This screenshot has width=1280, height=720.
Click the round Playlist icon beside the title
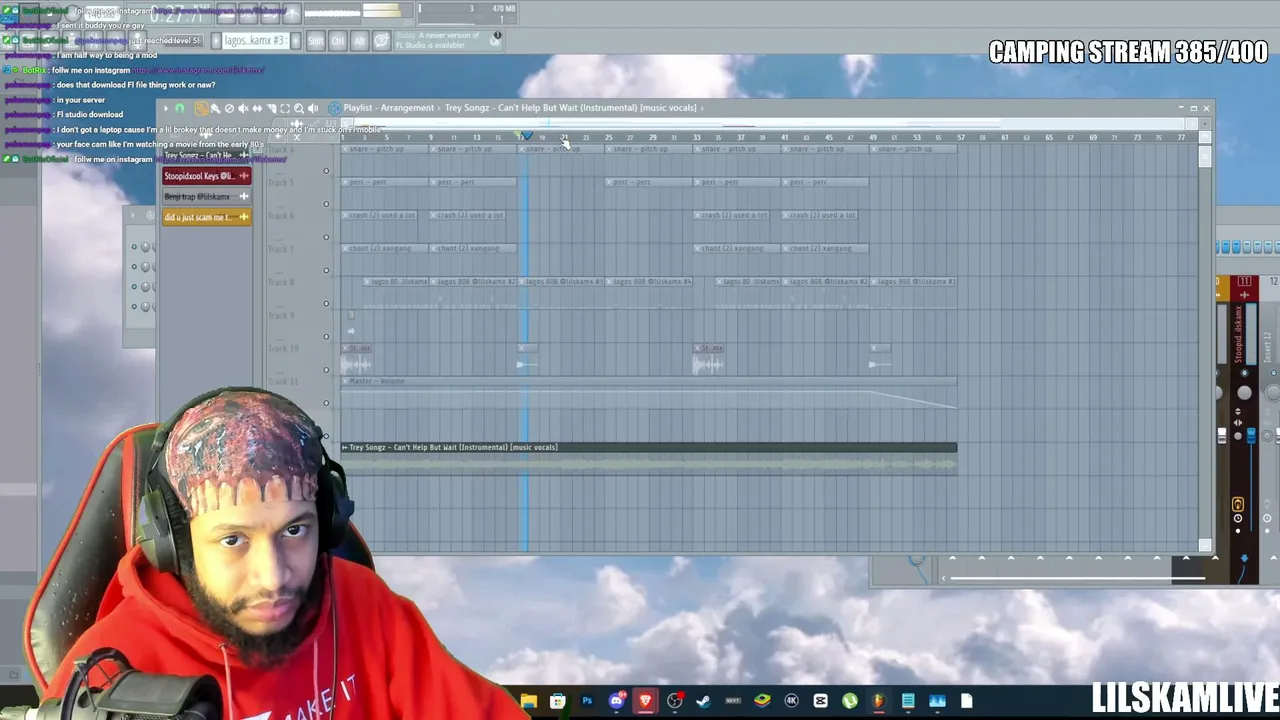(334, 108)
